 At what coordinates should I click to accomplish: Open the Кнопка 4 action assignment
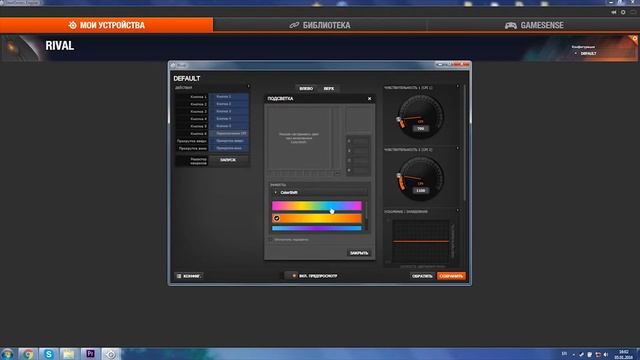229,119
